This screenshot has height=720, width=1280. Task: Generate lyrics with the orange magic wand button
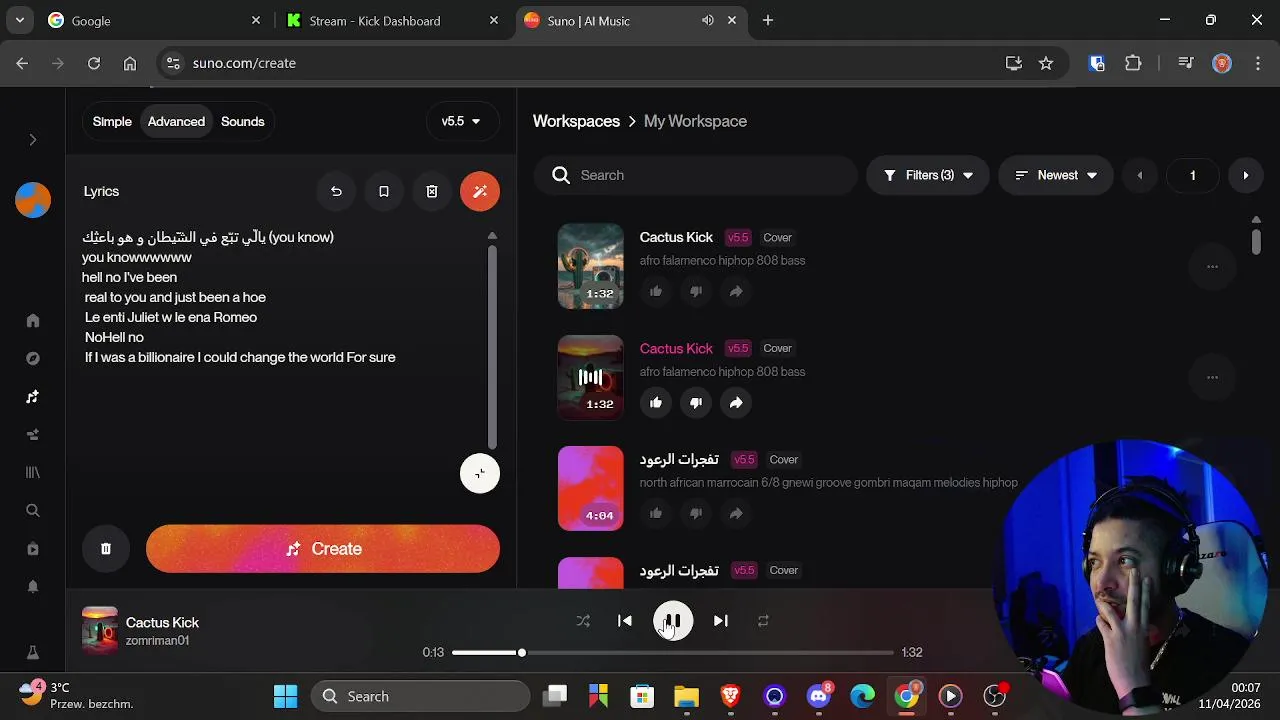[480, 192]
